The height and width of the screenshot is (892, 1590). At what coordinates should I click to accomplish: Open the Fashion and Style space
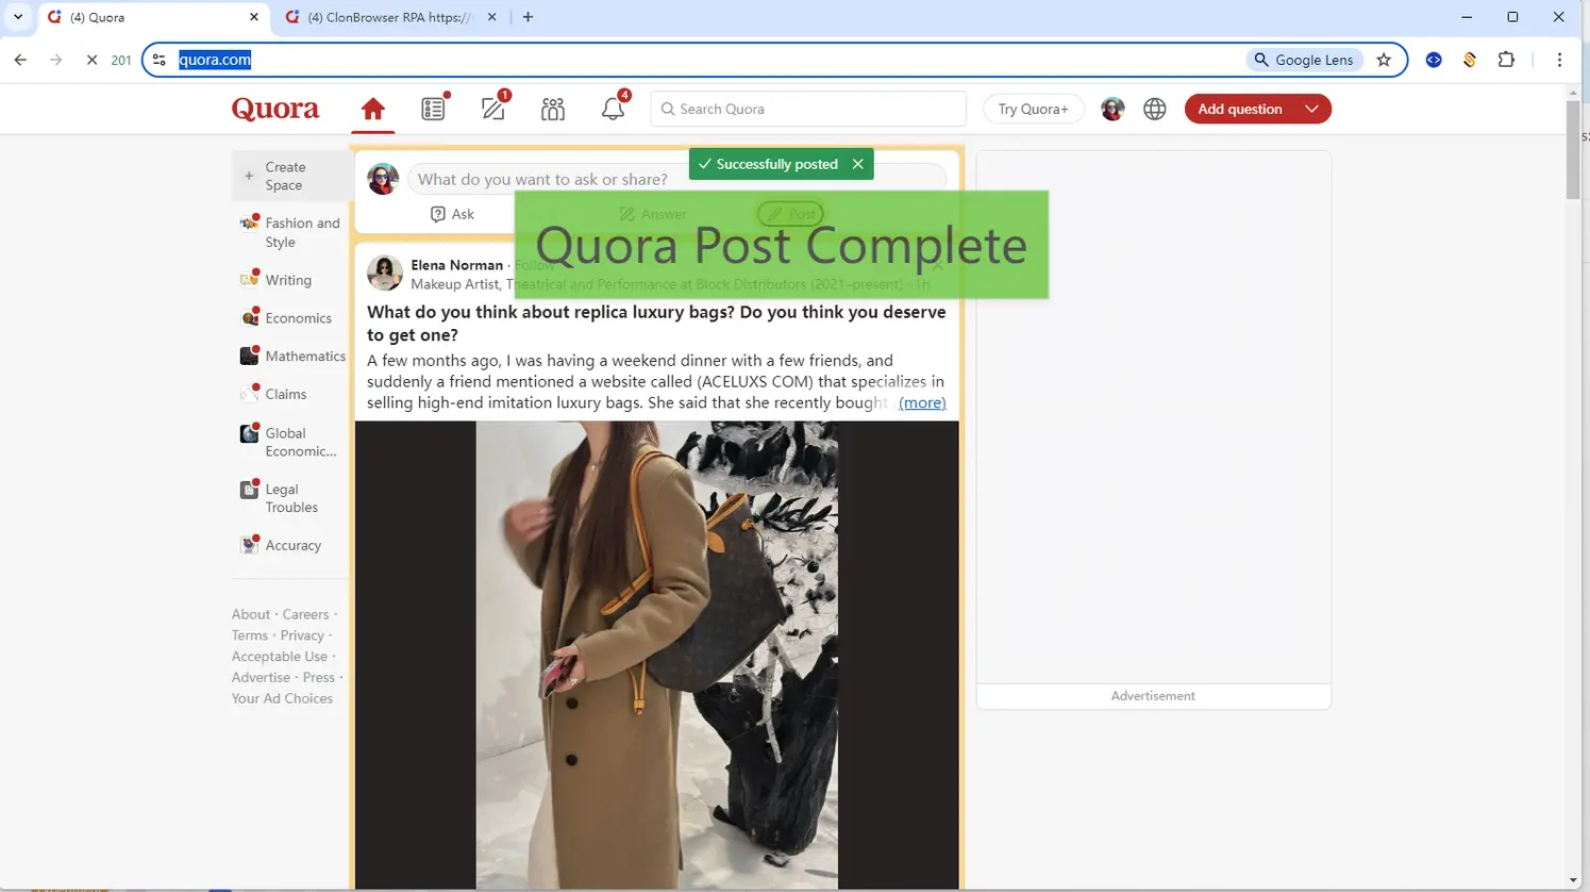point(291,232)
